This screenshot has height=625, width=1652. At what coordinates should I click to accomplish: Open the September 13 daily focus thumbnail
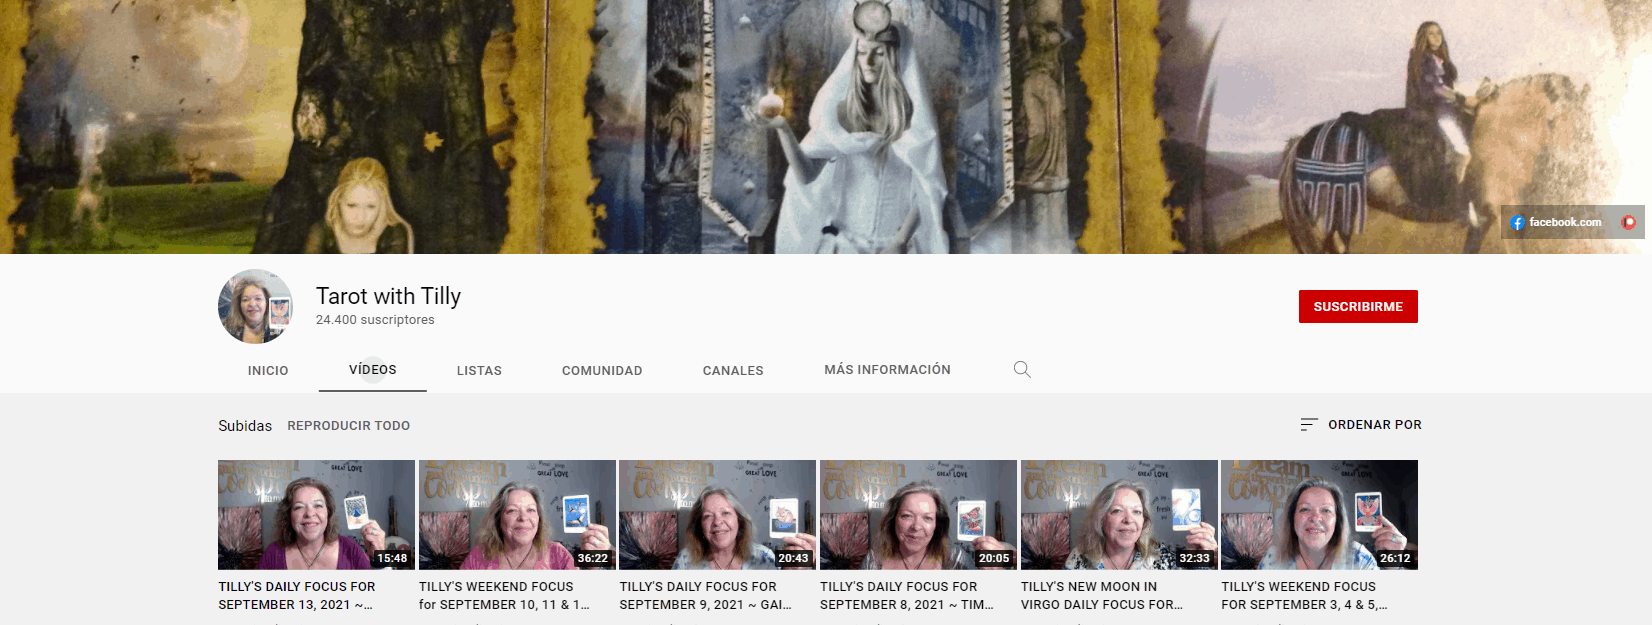316,514
